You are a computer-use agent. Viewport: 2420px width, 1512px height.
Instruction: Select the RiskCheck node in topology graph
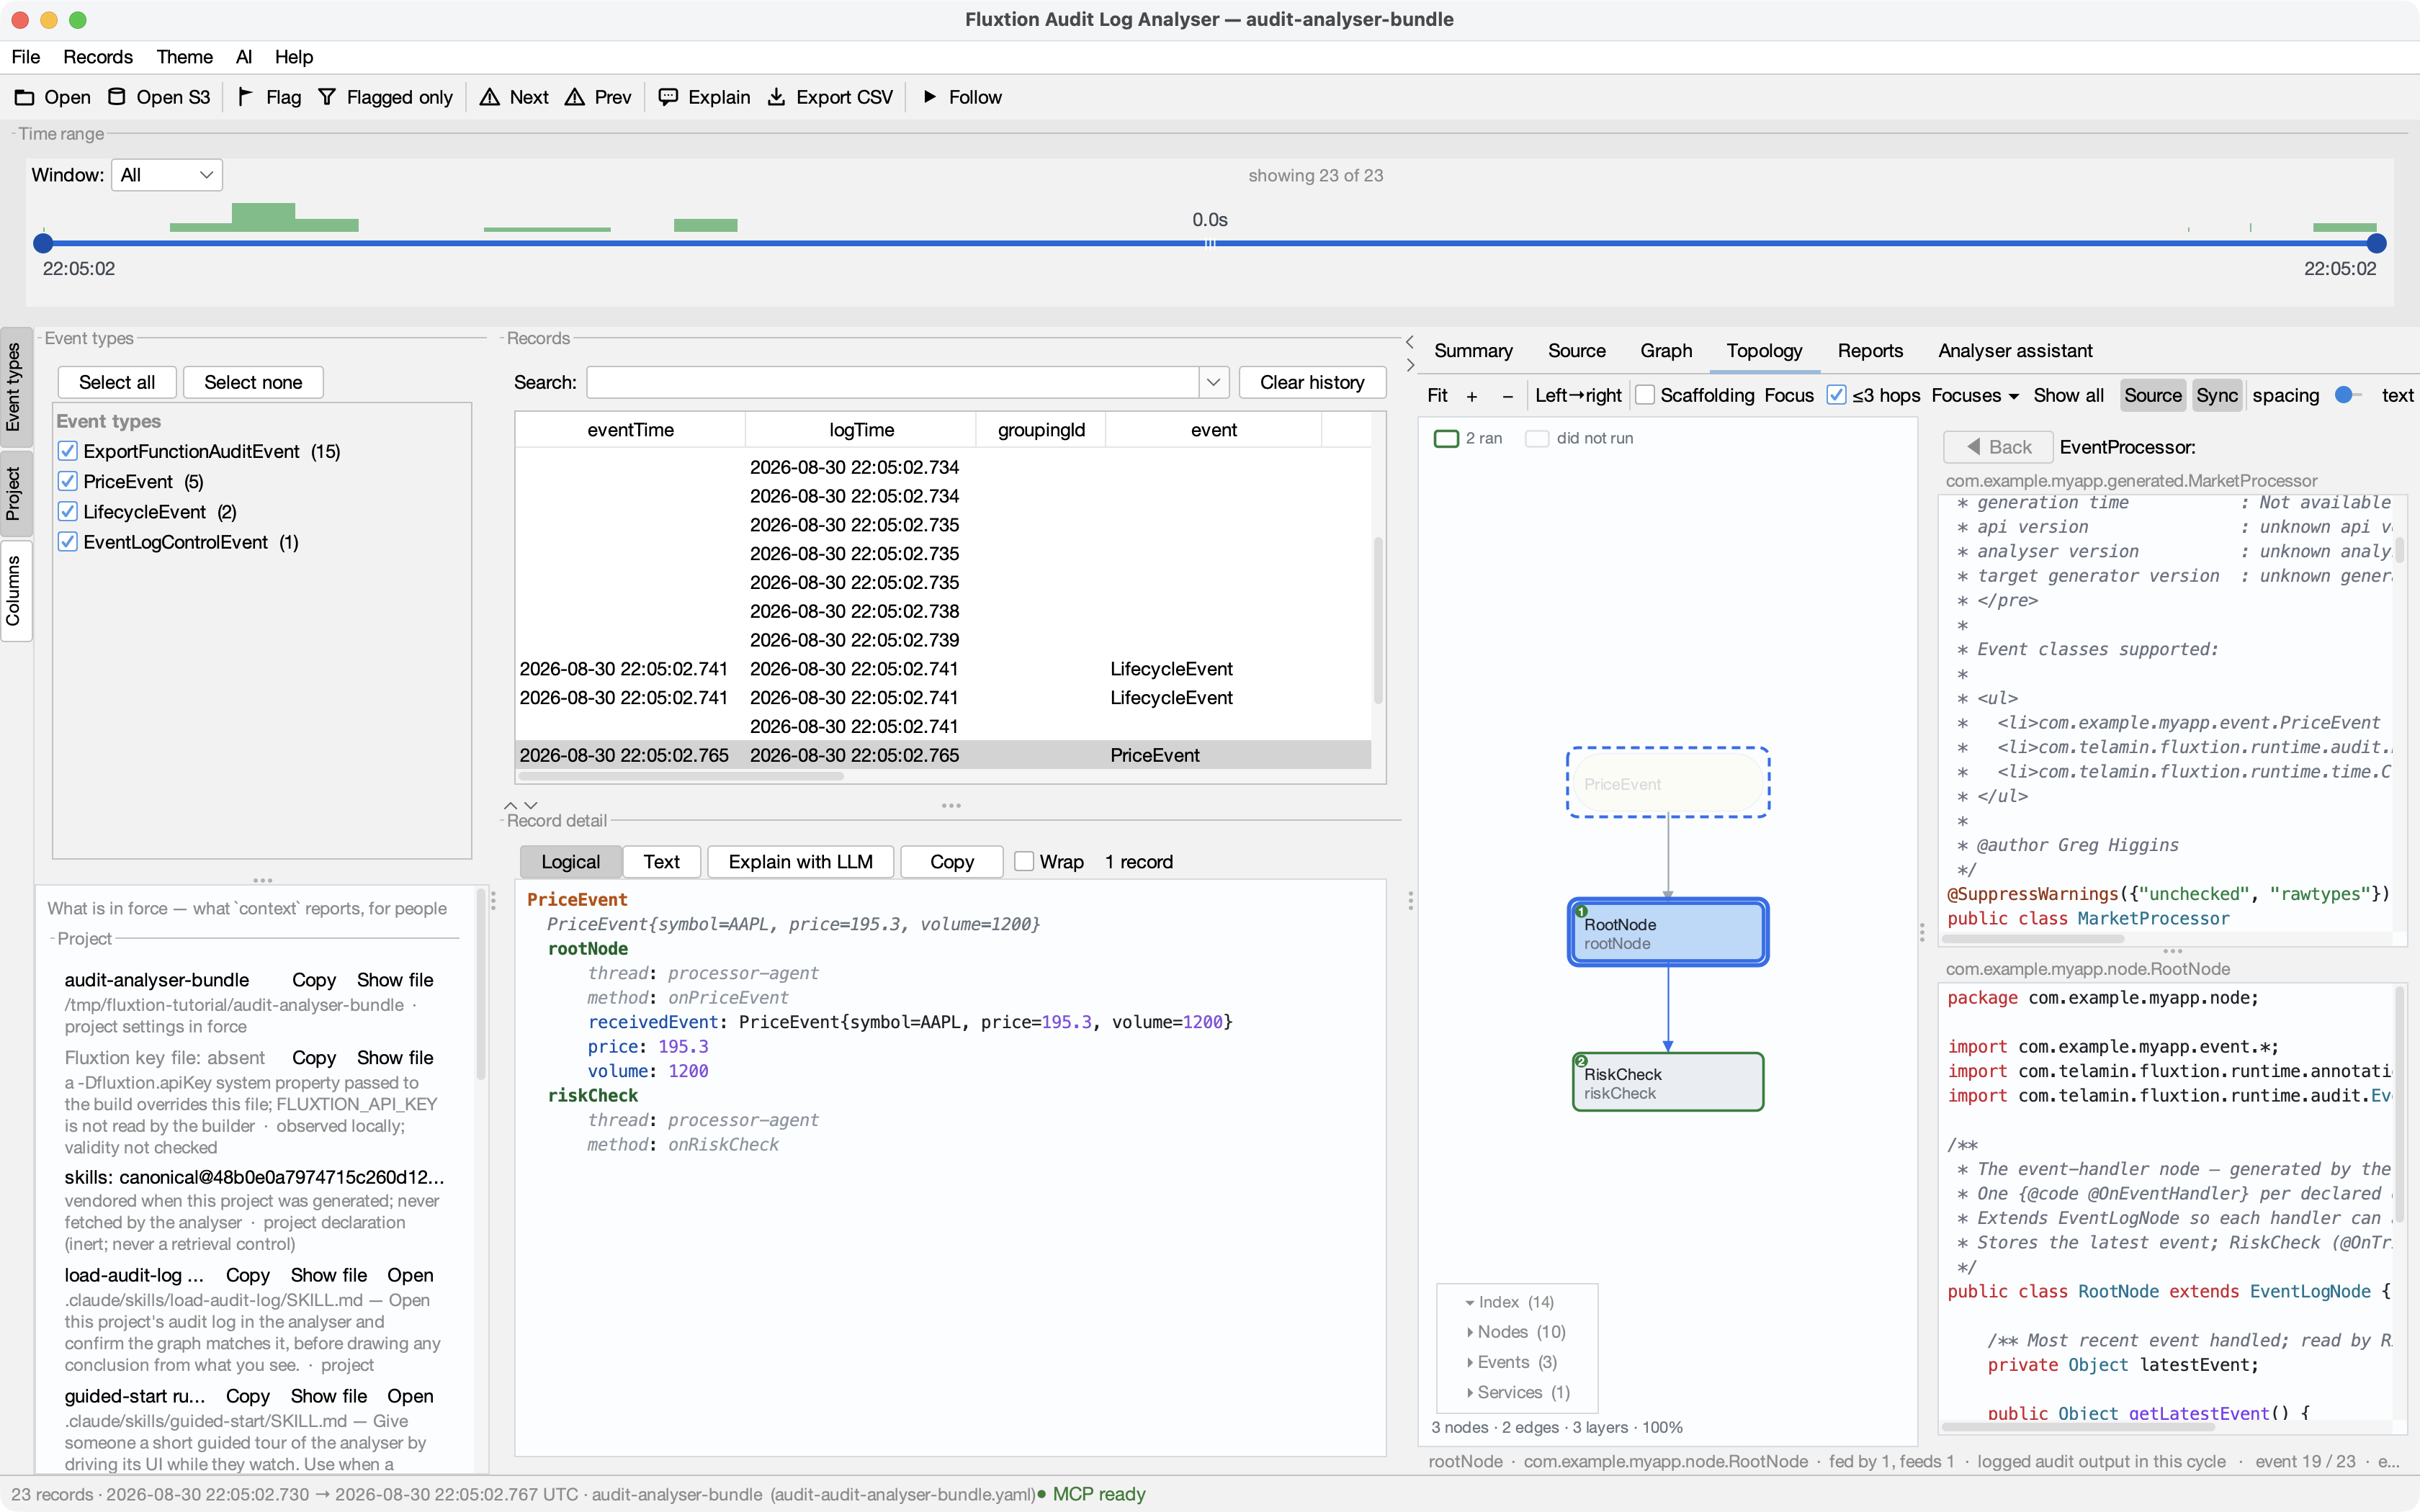(1668, 1082)
